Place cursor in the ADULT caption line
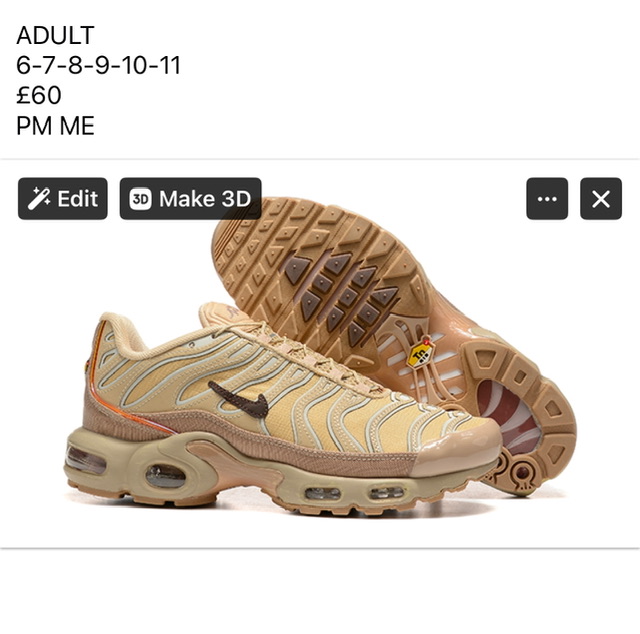This screenshot has width=640, height=634. tap(56, 35)
